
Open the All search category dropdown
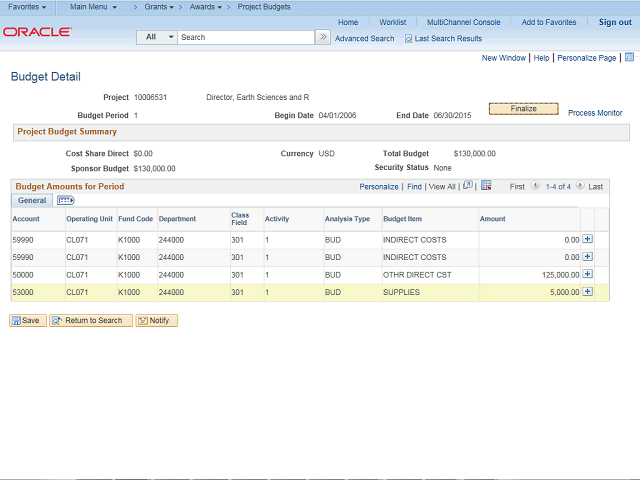point(157,37)
